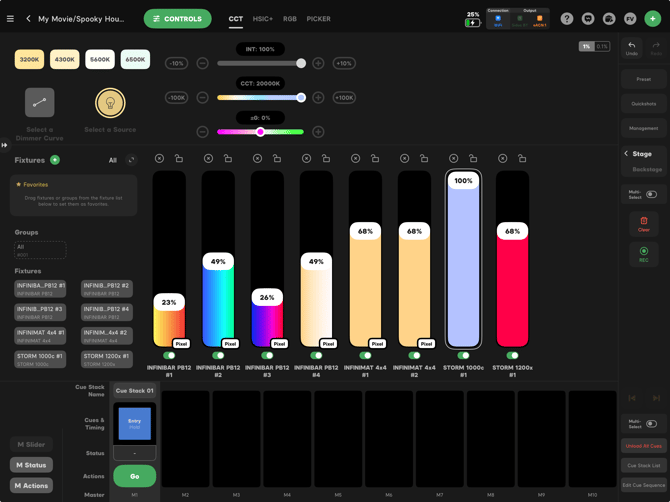670x502 pixels.
Task: Toggle INFINIBAR PB12 #4 on/off switch
Action: 316,355
